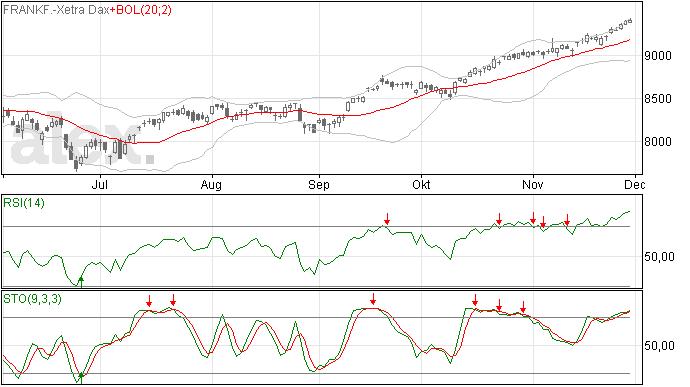Select the red "+BOL(20;2)" indicator label
Image resolution: width=690 pixels, height=387 pixels.
(x=141, y=10)
